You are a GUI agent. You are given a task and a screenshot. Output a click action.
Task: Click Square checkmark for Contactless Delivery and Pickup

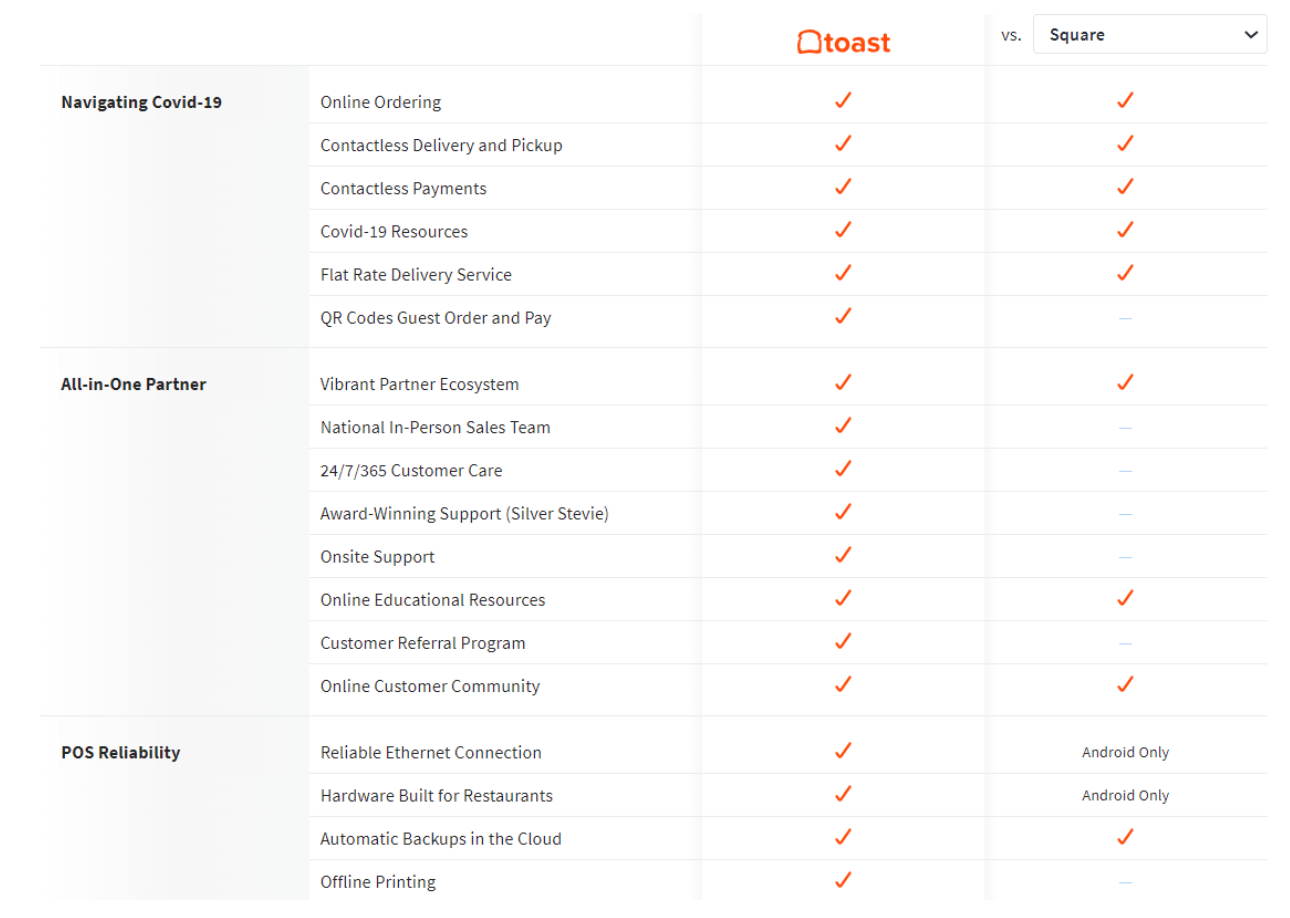click(1125, 143)
